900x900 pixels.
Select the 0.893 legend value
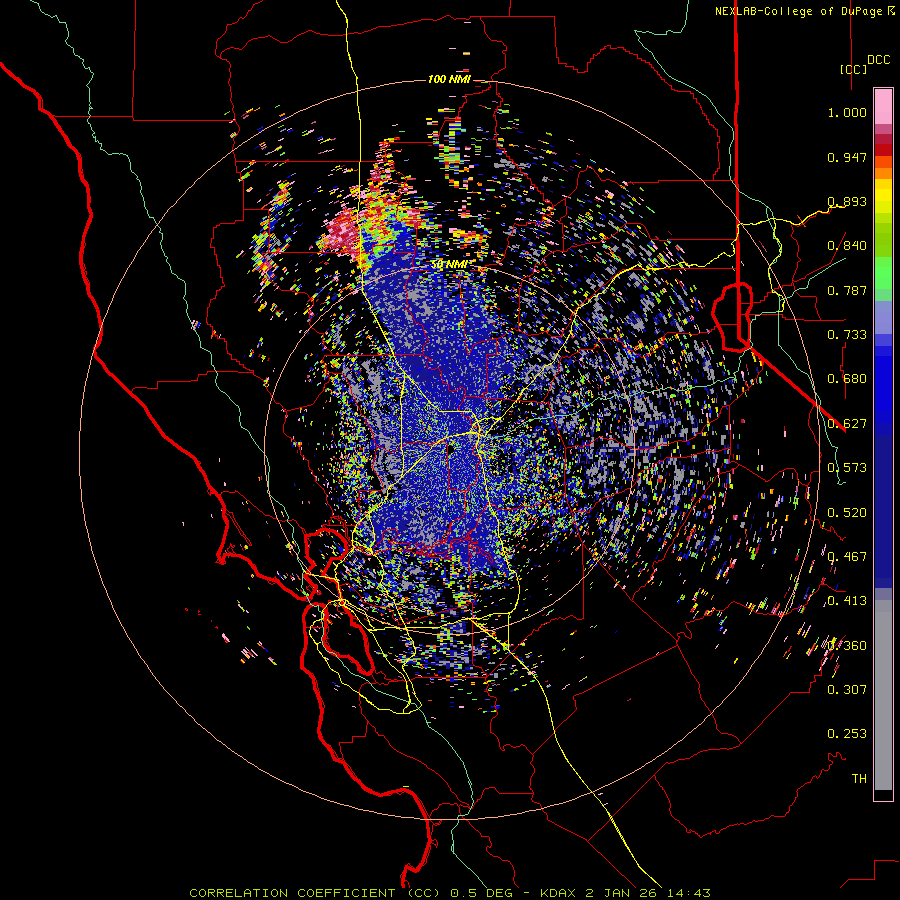tap(847, 201)
